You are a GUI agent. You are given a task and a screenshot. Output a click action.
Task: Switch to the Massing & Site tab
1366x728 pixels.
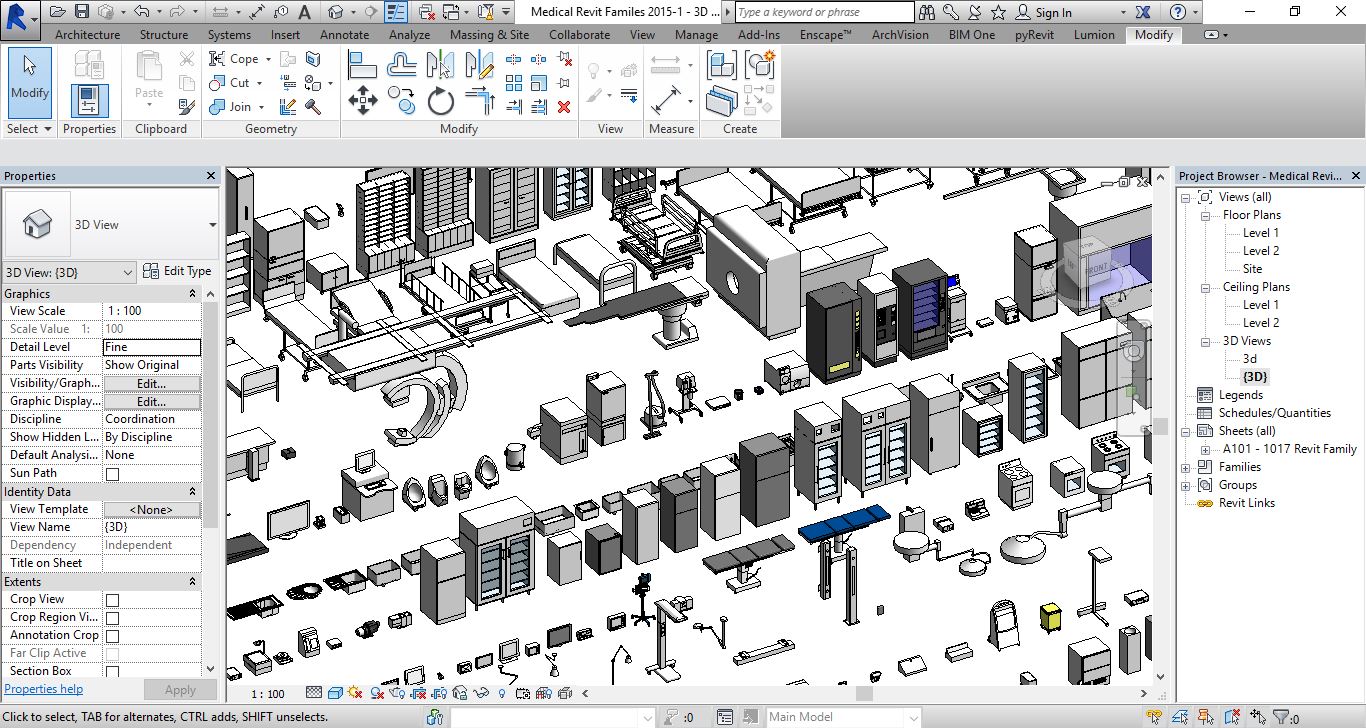(x=489, y=34)
